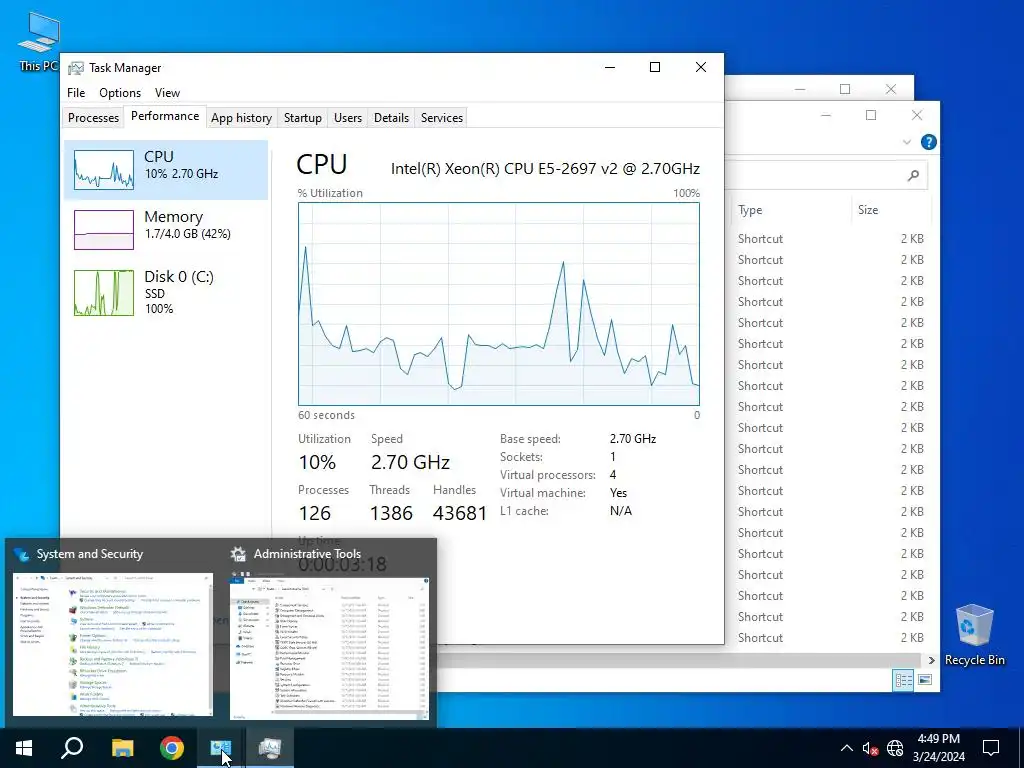Expand the ribbon chevron in the Explorer window
This screenshot has height=768, width=1024.
[x=906, y=142]
